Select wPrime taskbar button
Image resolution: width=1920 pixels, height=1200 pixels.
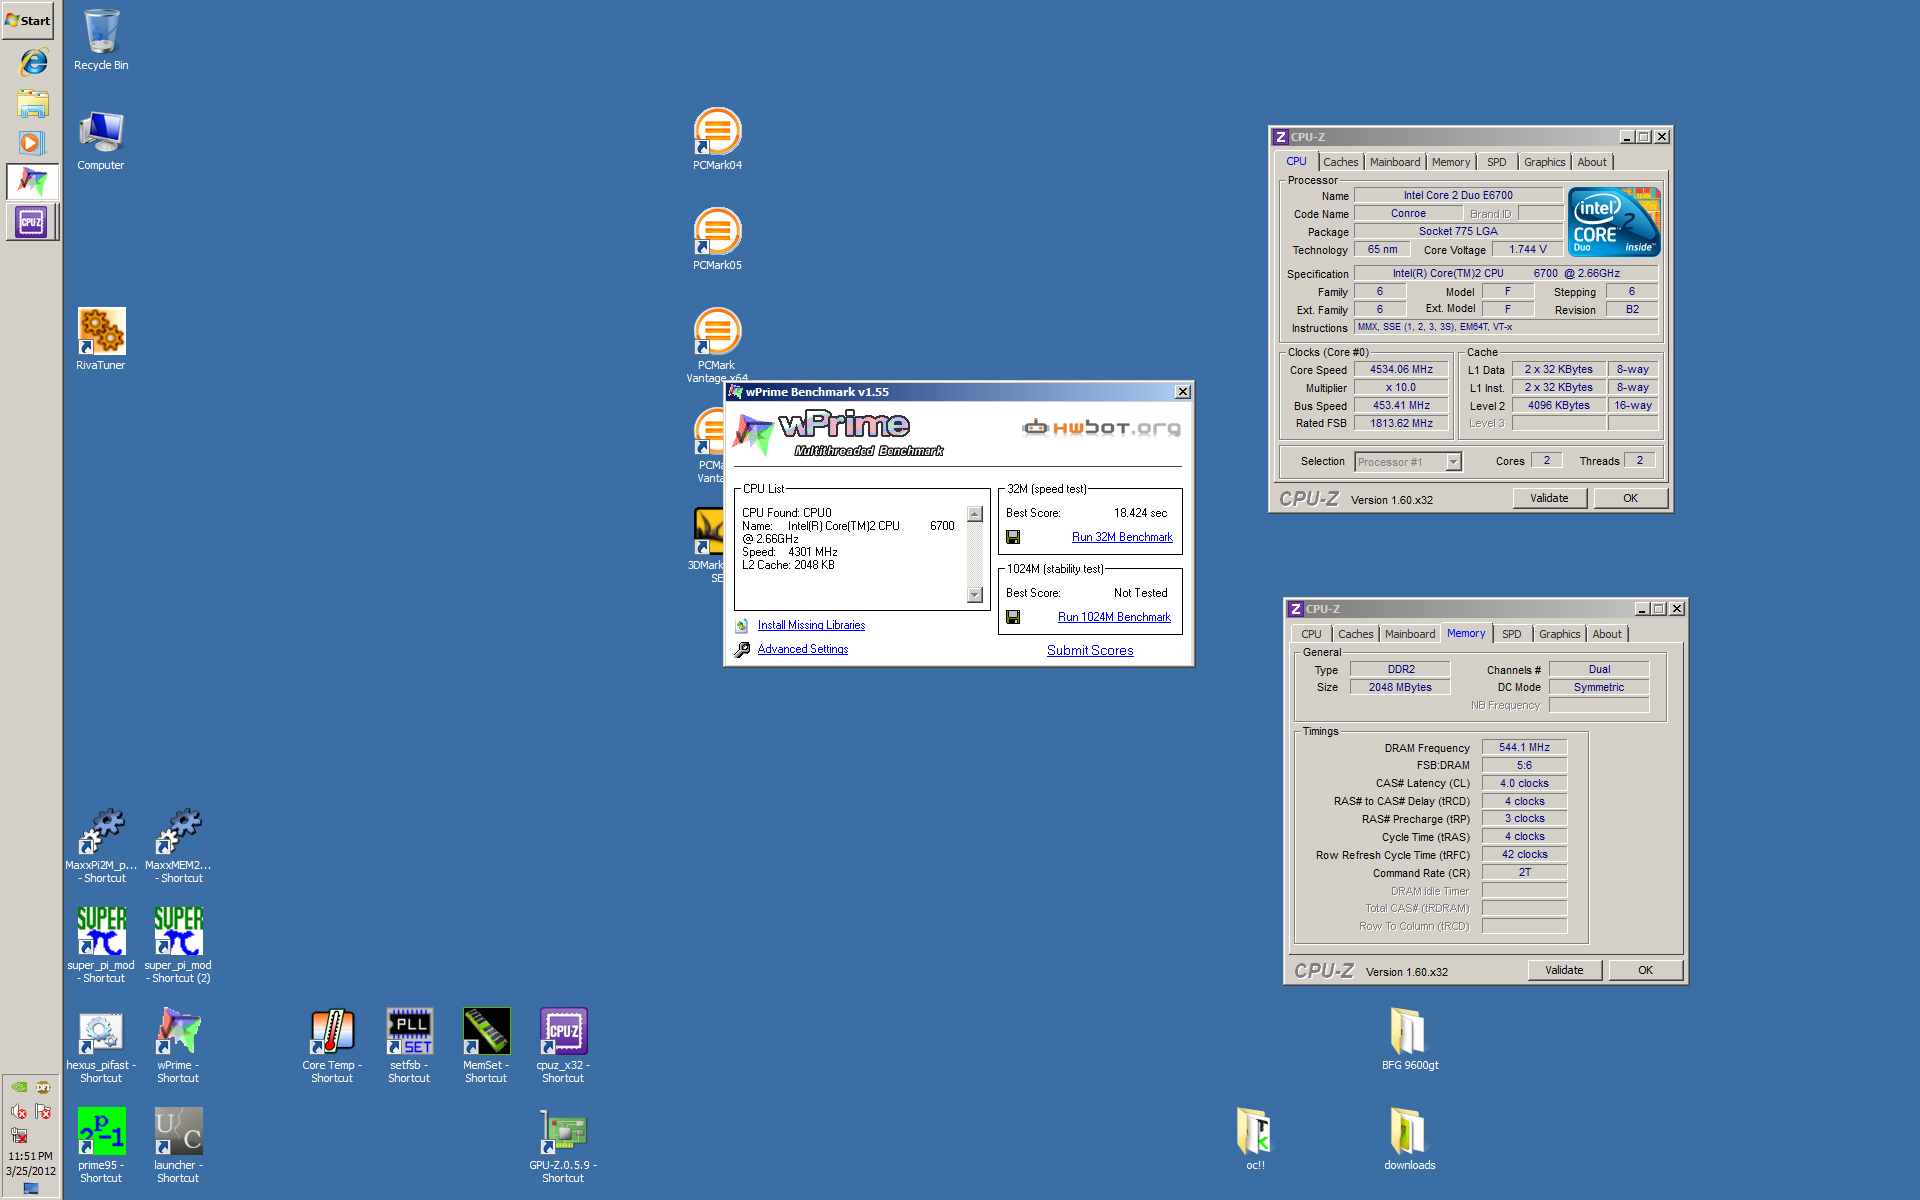coord(33,181)
